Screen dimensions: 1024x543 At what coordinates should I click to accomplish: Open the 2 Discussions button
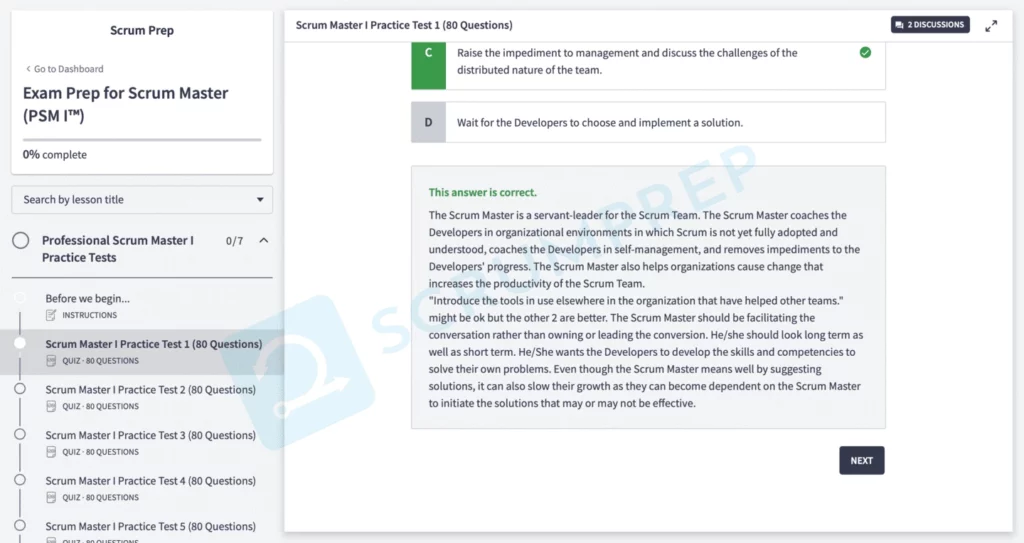(x=930, y=25)
